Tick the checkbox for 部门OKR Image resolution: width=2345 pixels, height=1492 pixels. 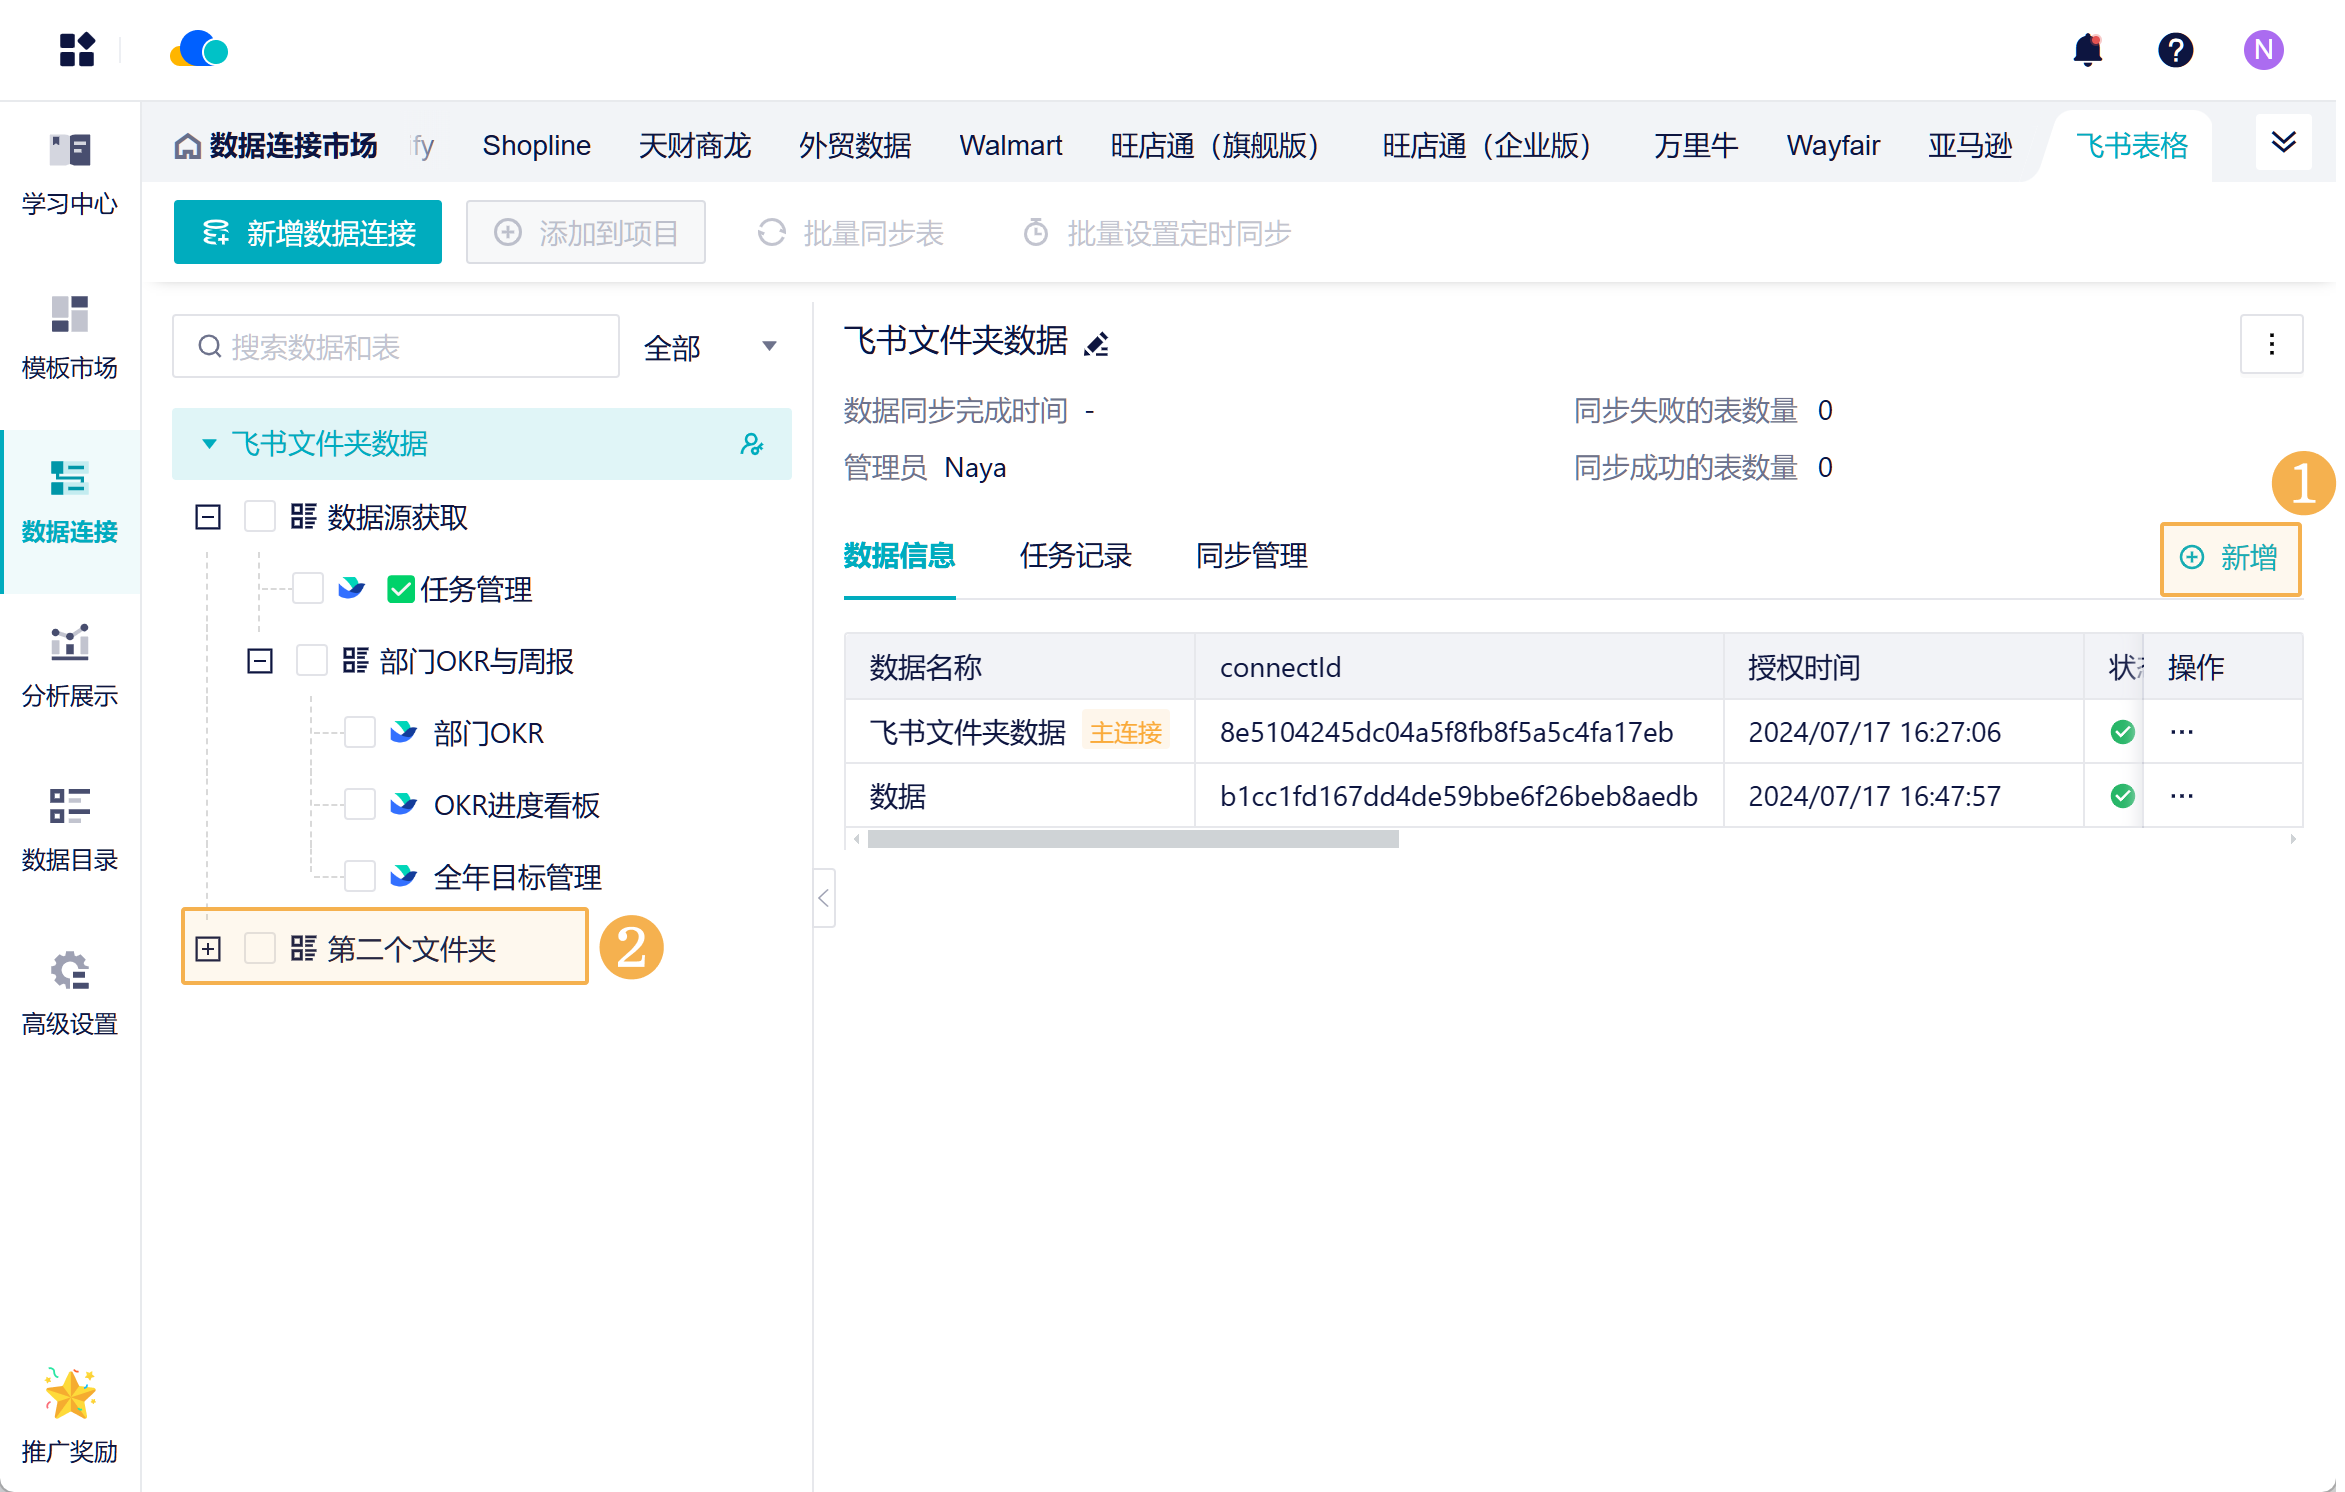pos(360,733)
